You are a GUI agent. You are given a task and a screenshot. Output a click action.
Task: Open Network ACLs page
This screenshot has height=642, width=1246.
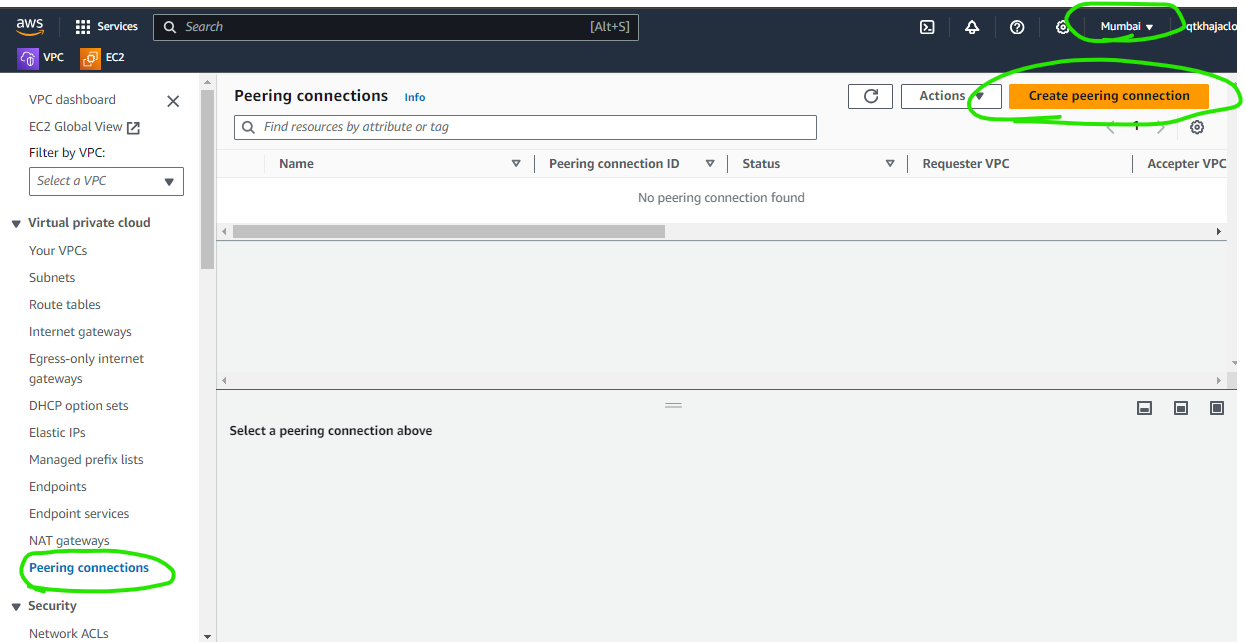click(x=69, y=633)
